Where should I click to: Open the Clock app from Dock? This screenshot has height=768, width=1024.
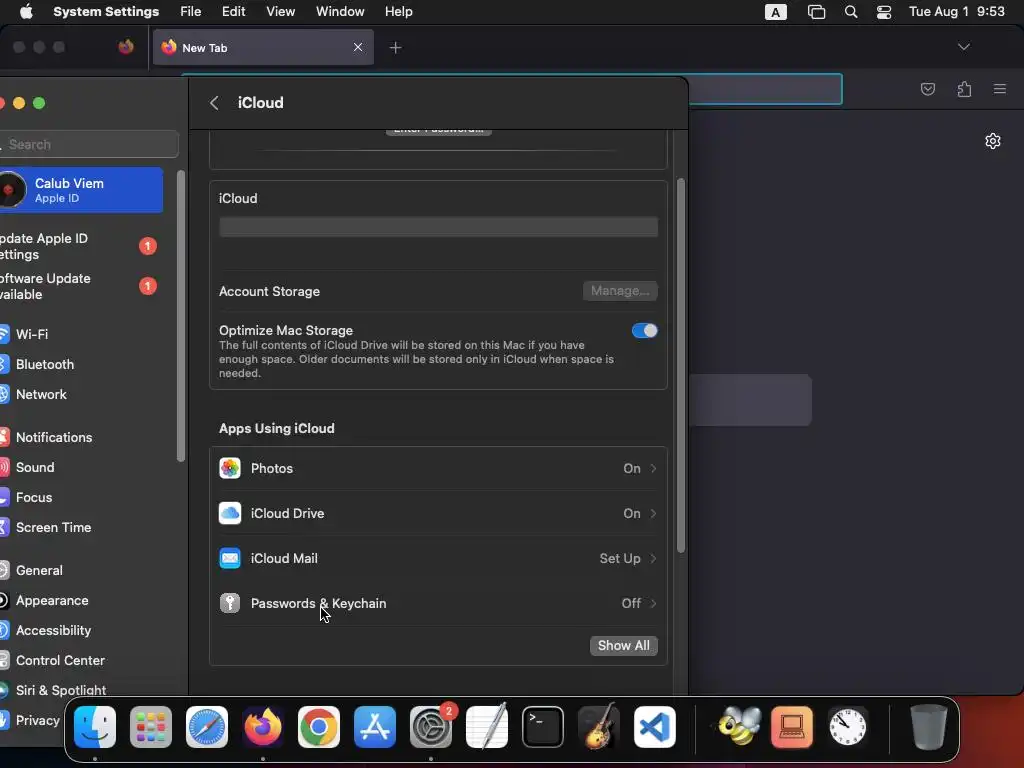[848, 727]
